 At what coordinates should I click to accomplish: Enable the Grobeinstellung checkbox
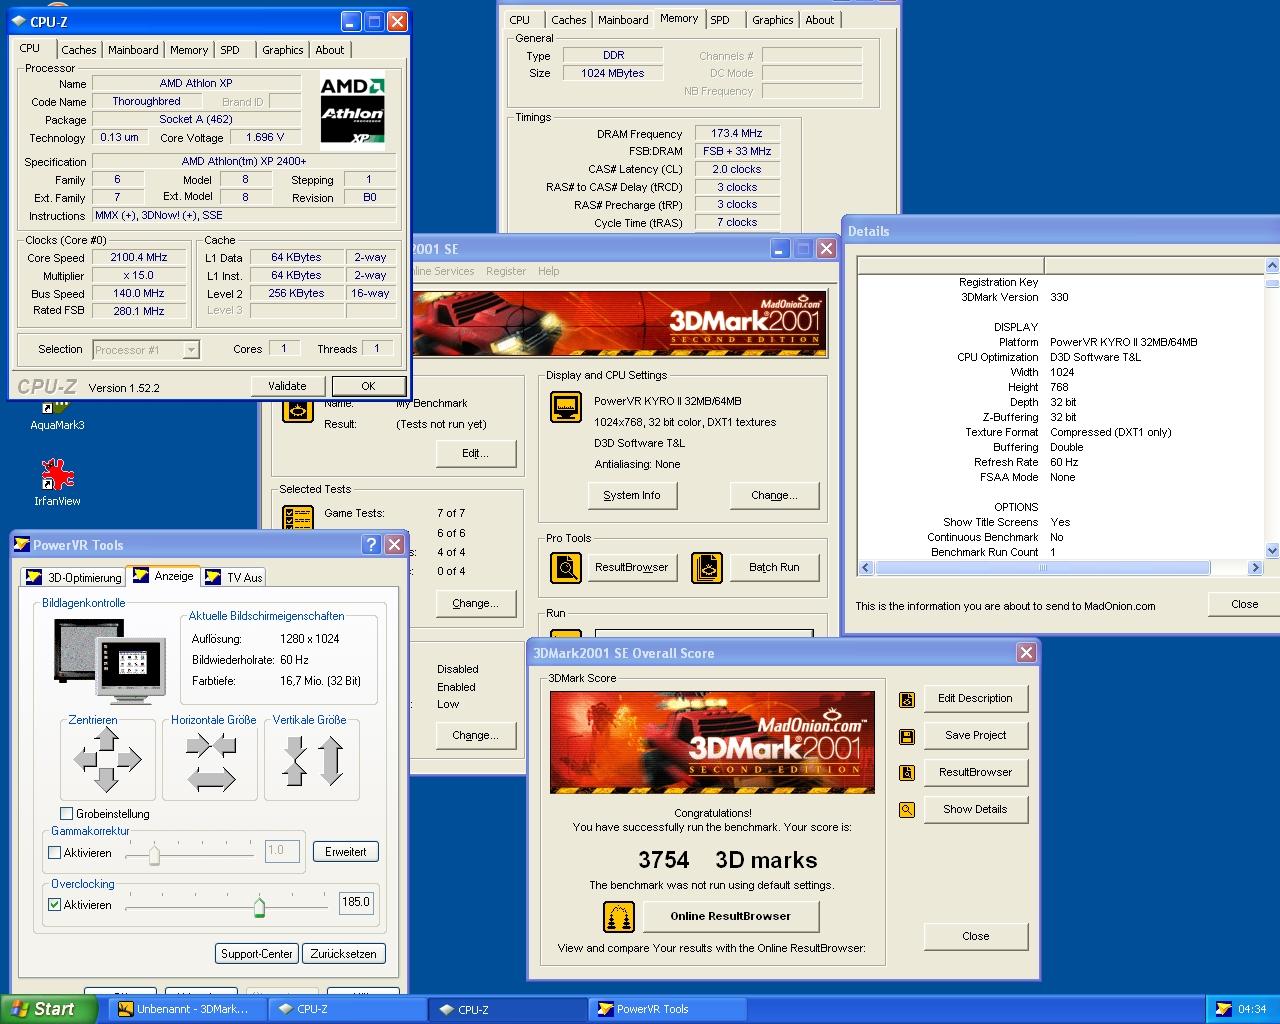click(67, 814)
